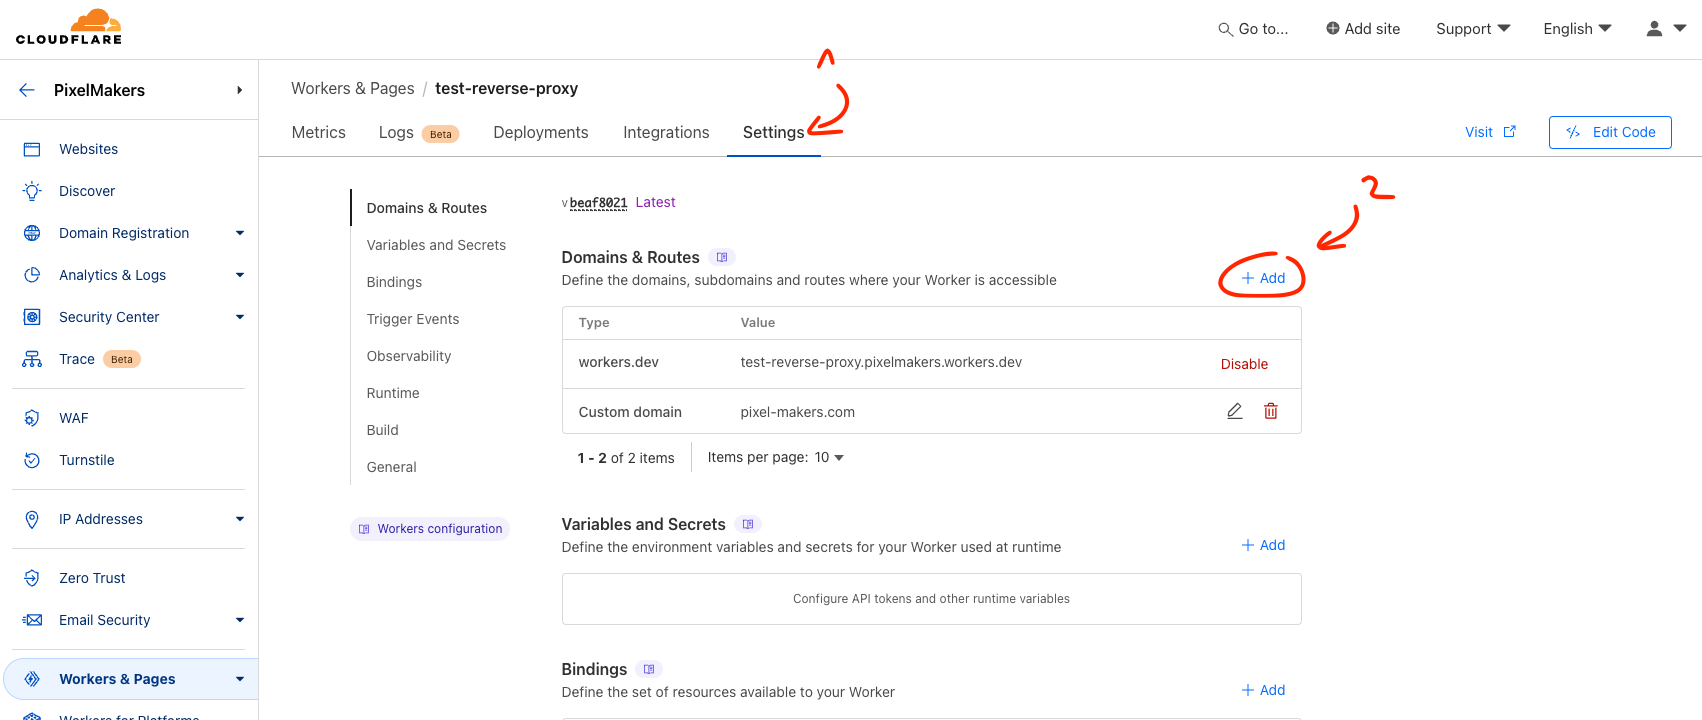Screen dimensions: 1702x720
Task: Select General in settings nav
Action: [x=391, y=467]
